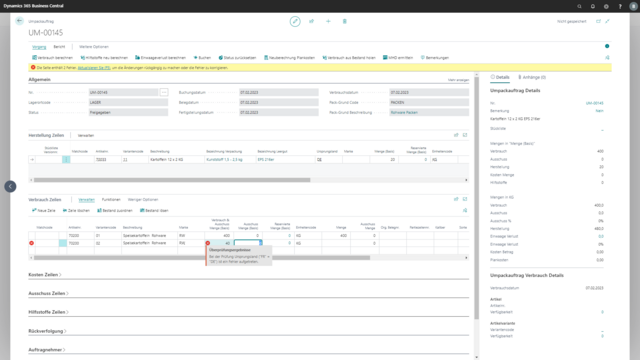This screenshot has width=640, height=360.
Task: Click Bemerkungen action
Action: (435, 58)
